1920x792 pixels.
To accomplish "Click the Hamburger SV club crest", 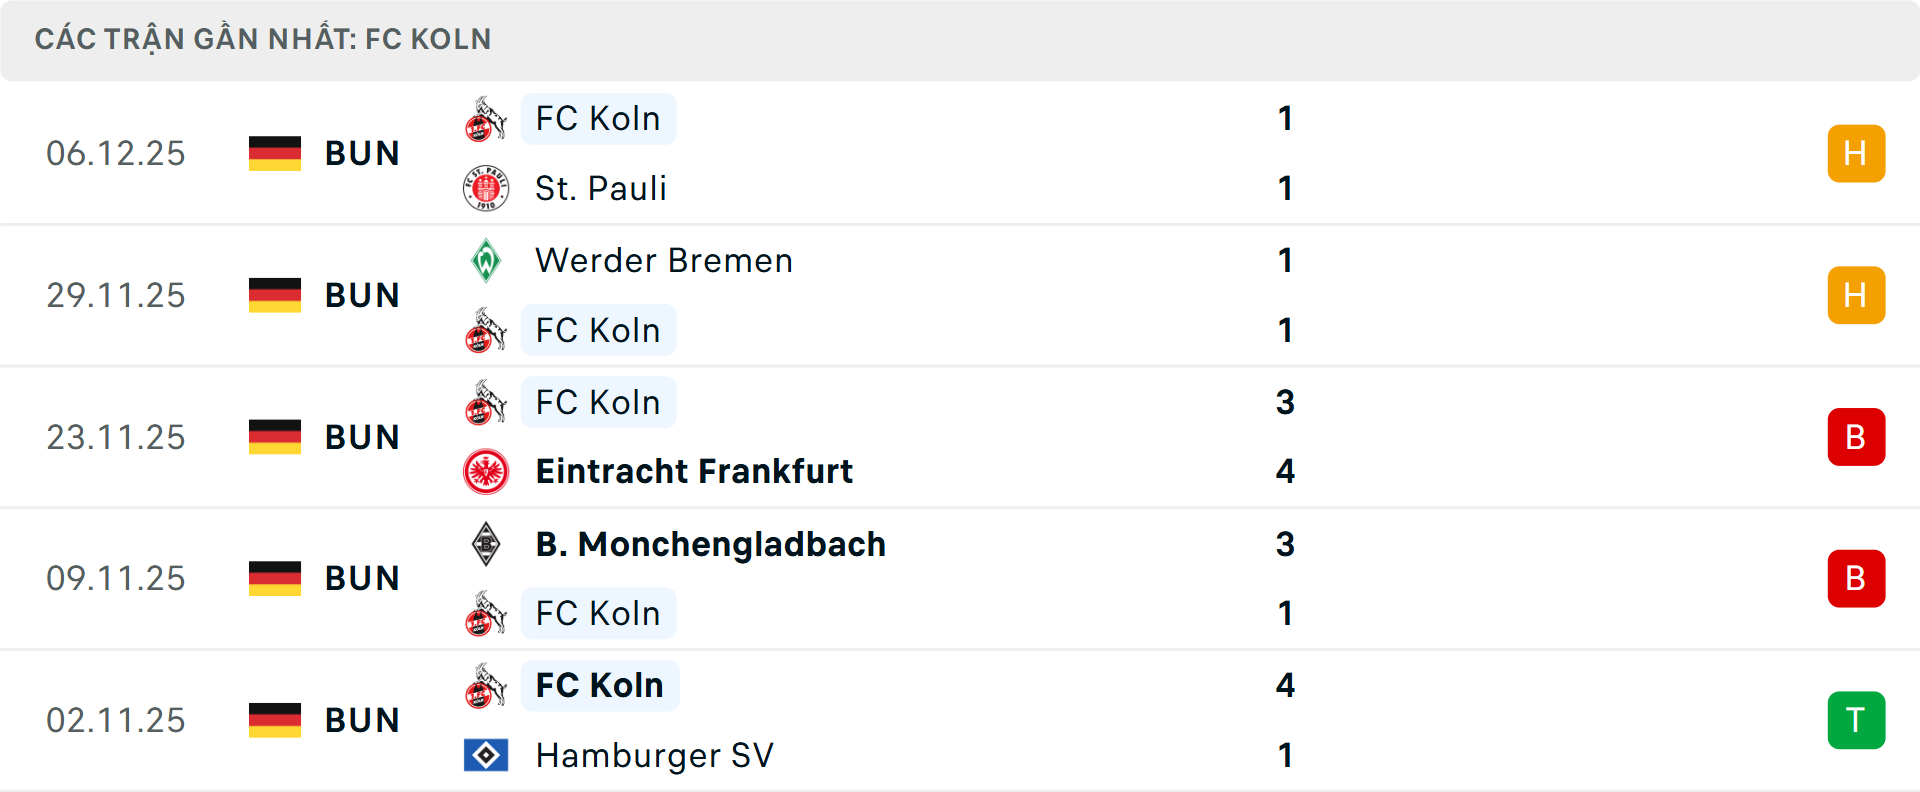I will 486,755.
